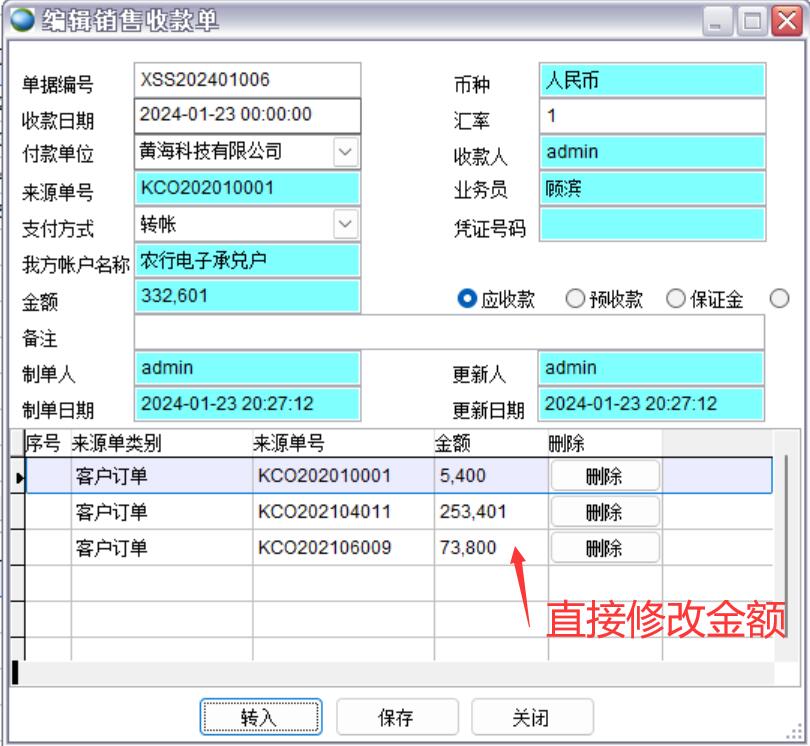Viewport: 810px width, 746px height.
Task: Delete the row for KCO202104011
Action: 604,512
